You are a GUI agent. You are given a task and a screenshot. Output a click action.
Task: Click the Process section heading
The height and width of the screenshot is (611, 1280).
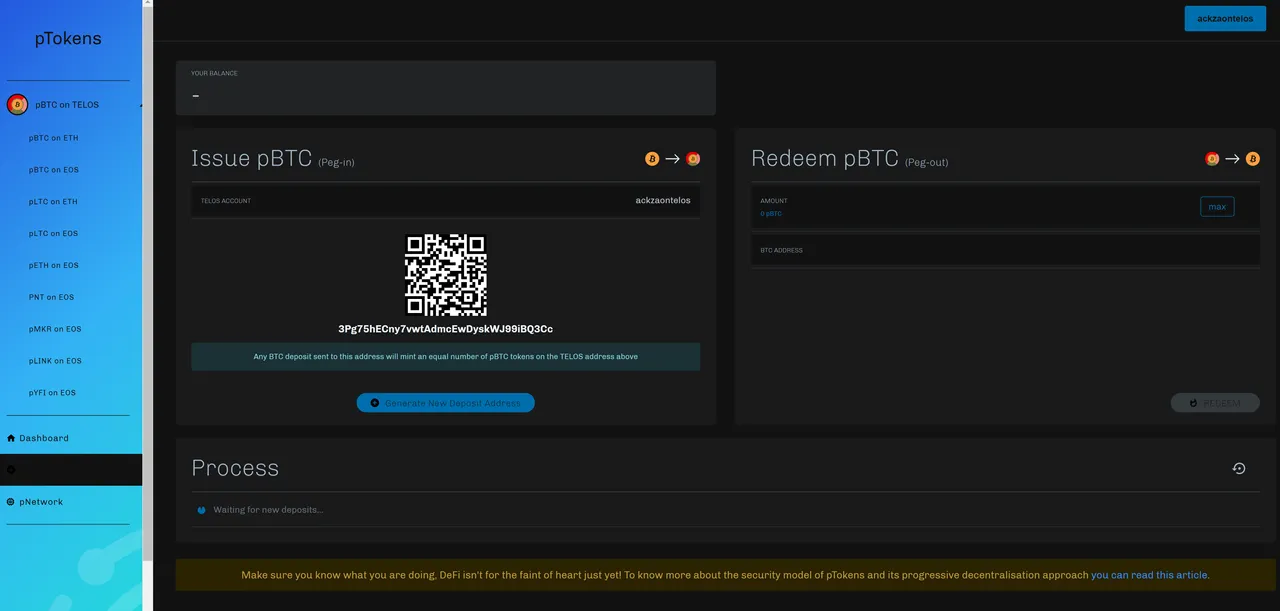[235, 468]
